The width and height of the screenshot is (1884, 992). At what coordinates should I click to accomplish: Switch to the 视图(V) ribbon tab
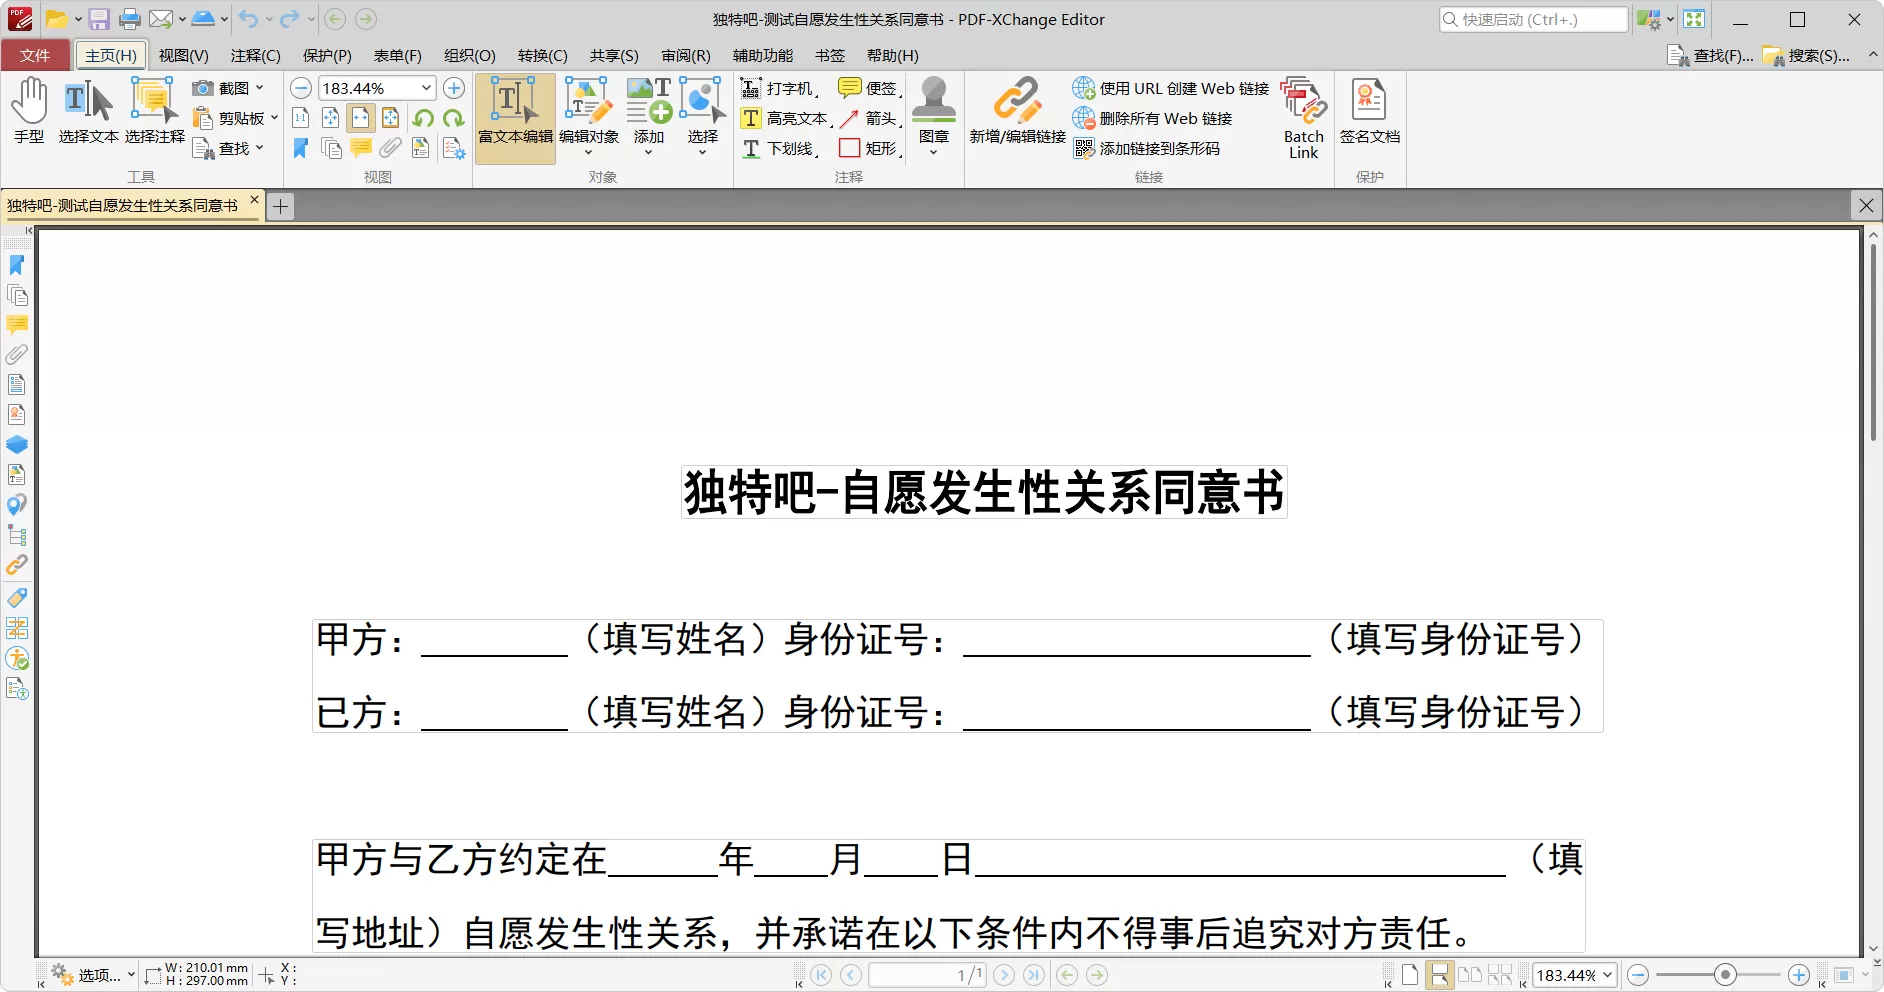183,55
